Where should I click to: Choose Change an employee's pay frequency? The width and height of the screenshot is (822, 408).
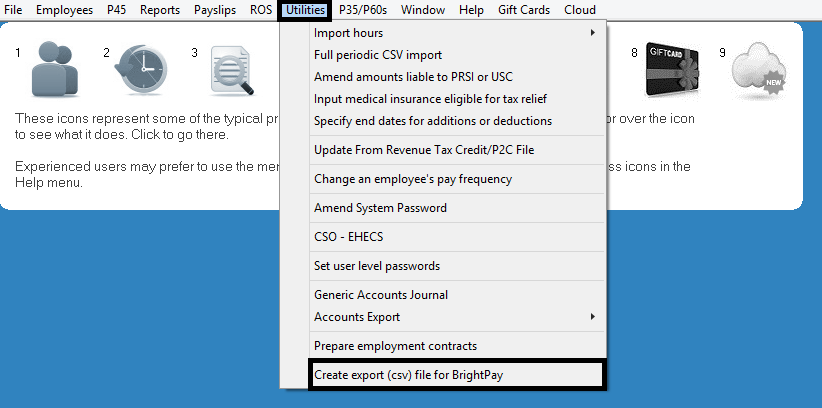click(457, 179)
